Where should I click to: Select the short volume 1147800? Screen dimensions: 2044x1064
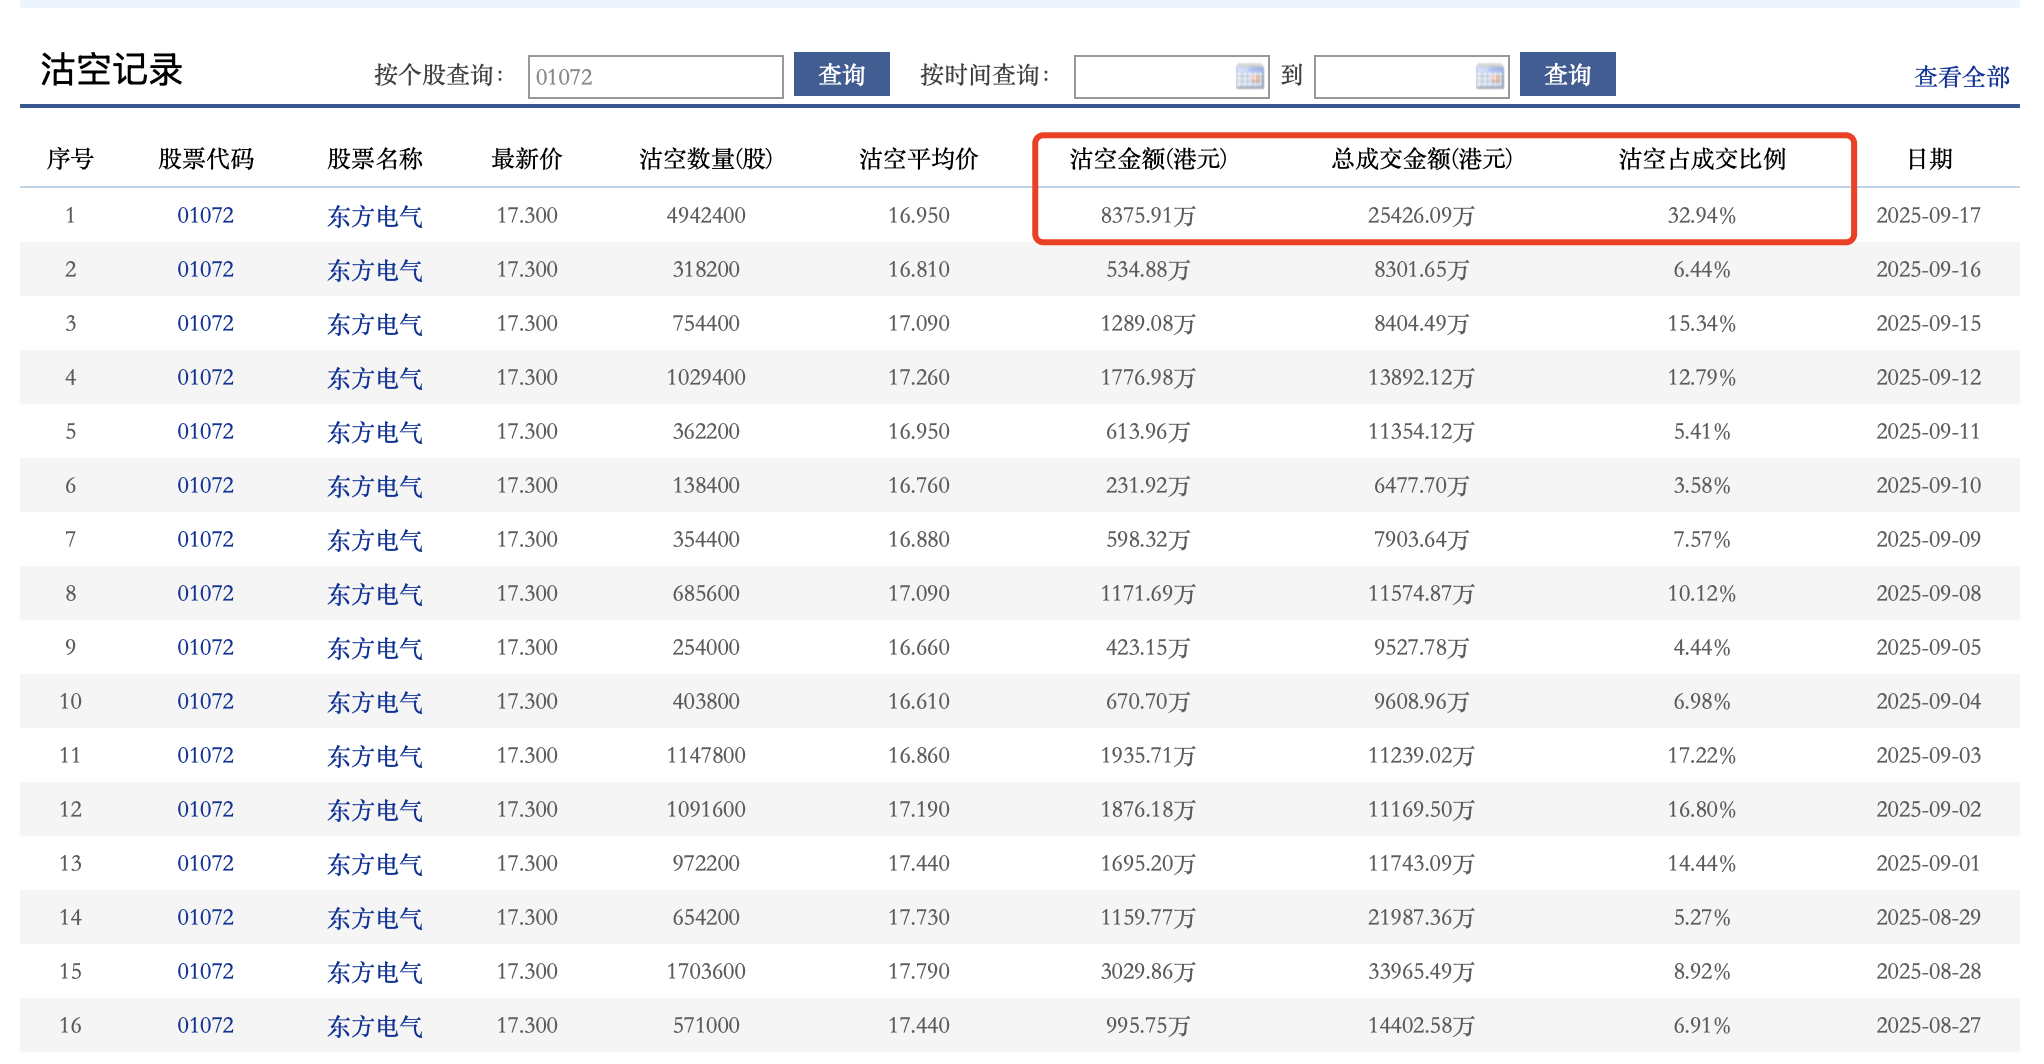coord(706,755)
